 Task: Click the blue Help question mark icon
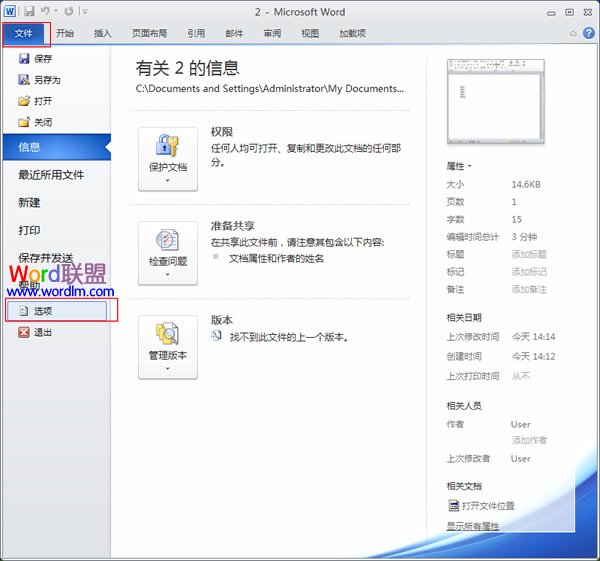click(589, 33)
